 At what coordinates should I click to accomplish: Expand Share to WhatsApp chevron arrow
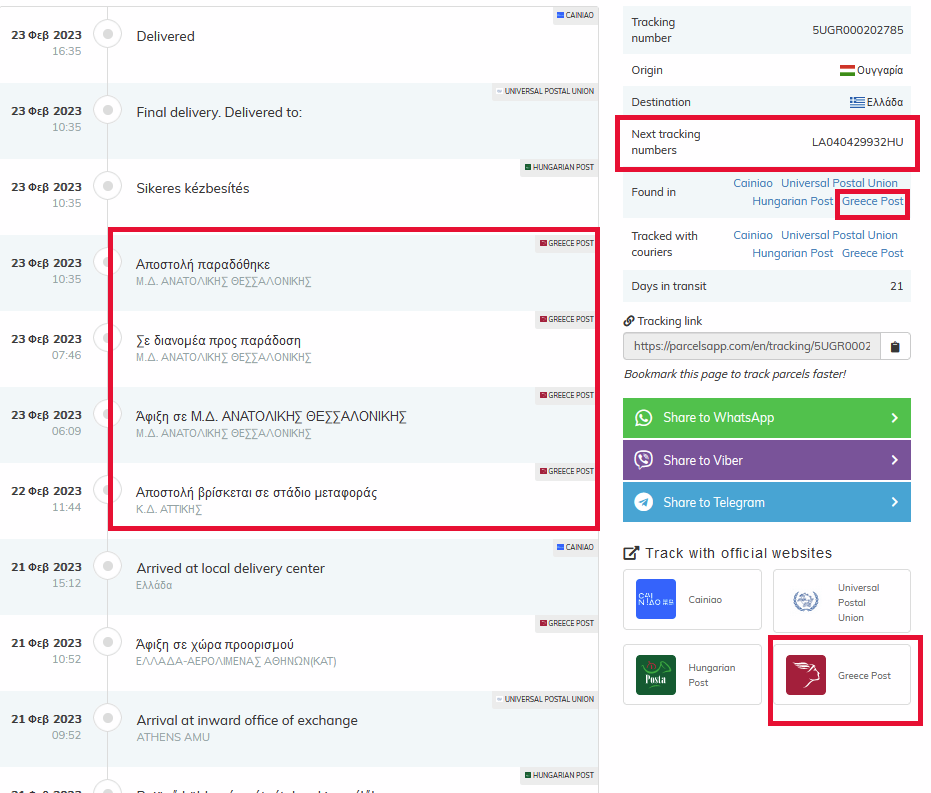click(x=895, y=418)
